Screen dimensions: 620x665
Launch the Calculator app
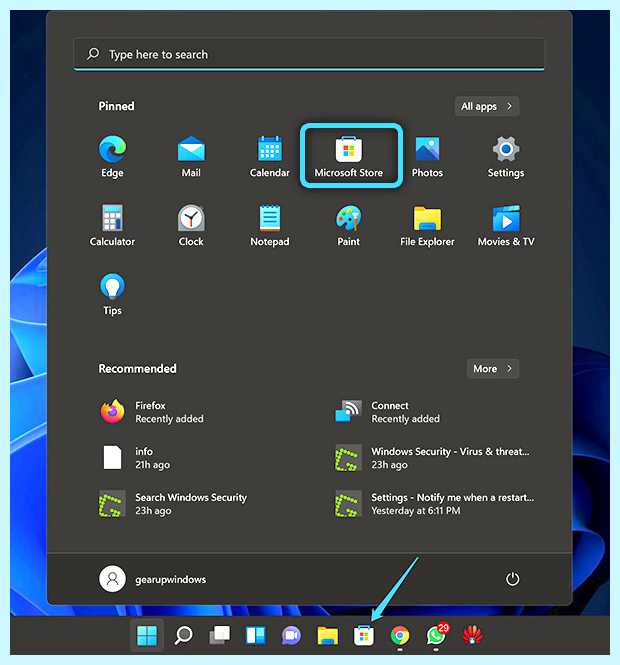pyautogui.click(x=112, y=225)
